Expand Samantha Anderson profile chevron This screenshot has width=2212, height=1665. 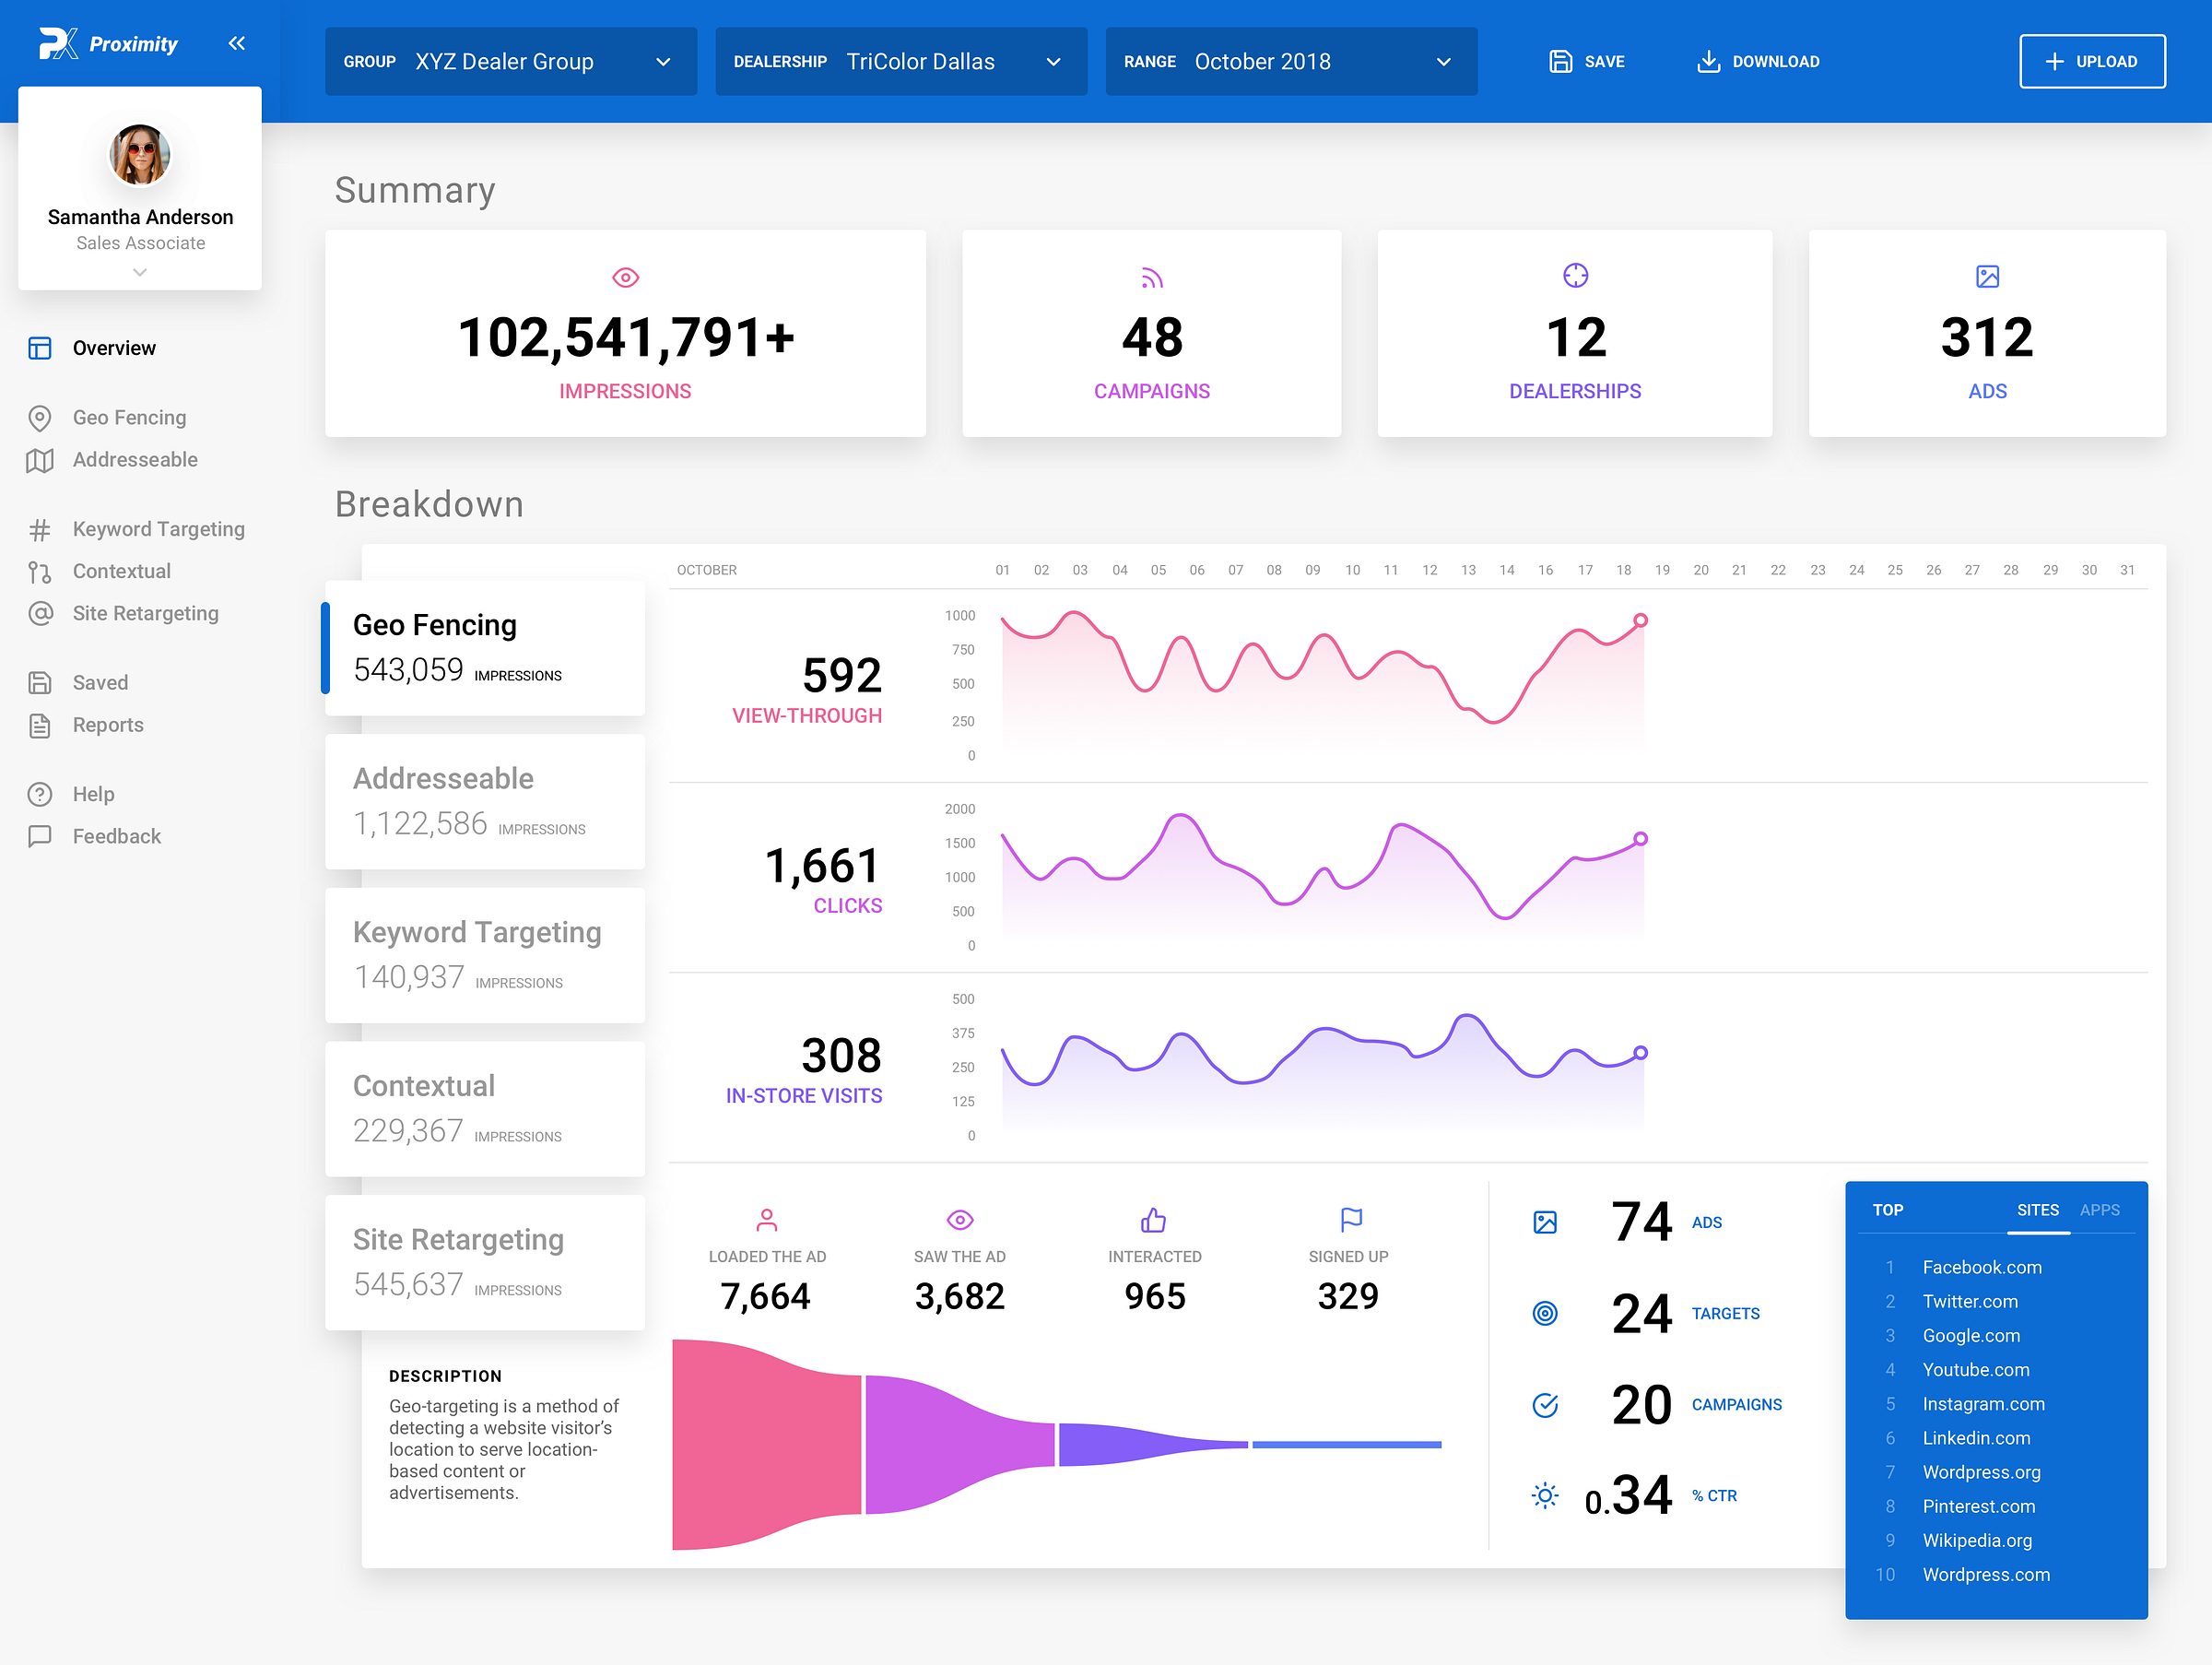(x=140, y=272)
